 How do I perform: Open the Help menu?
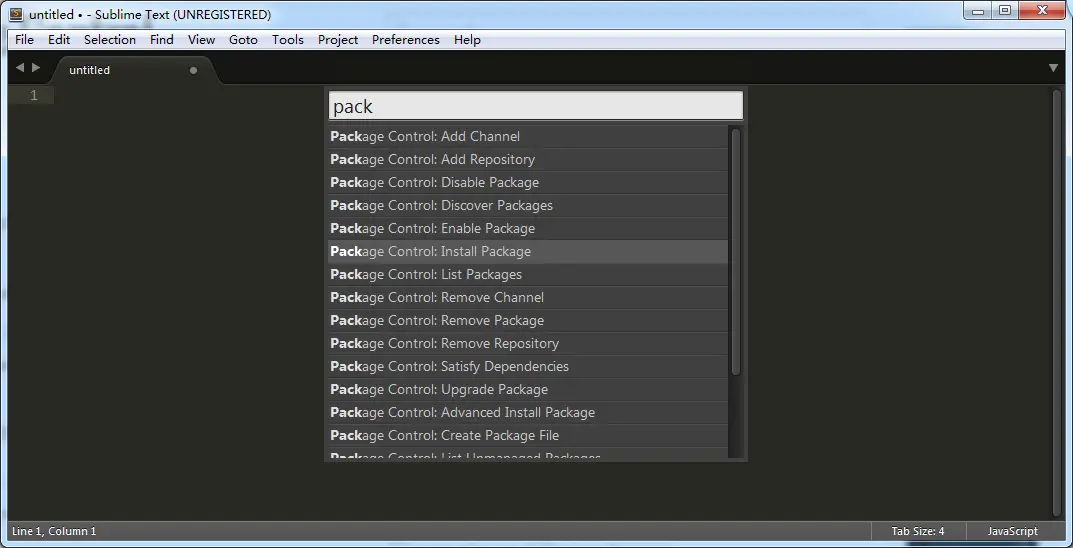click(x=467, y=40)
